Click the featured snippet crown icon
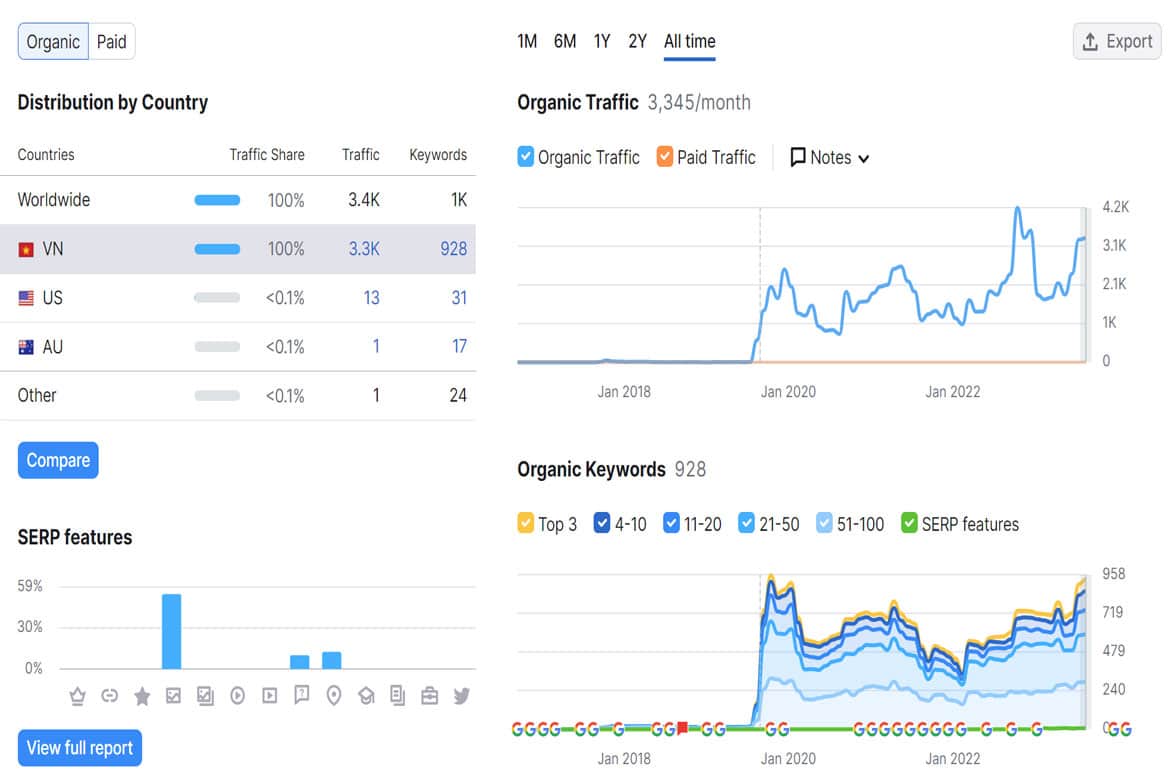The height and width of the screenshot is (780, 1170). (x=78, y=696)
